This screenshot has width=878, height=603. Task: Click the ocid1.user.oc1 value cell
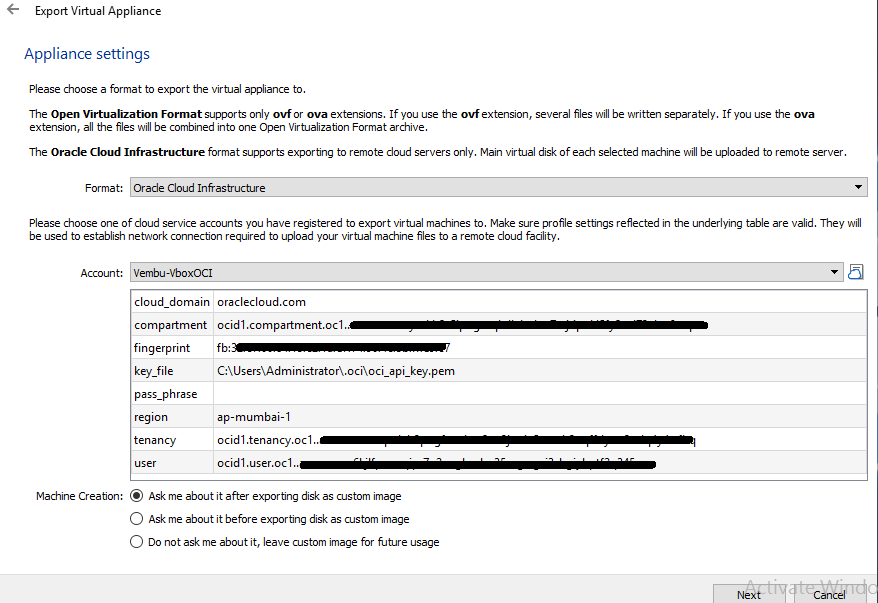coord(540,462)
